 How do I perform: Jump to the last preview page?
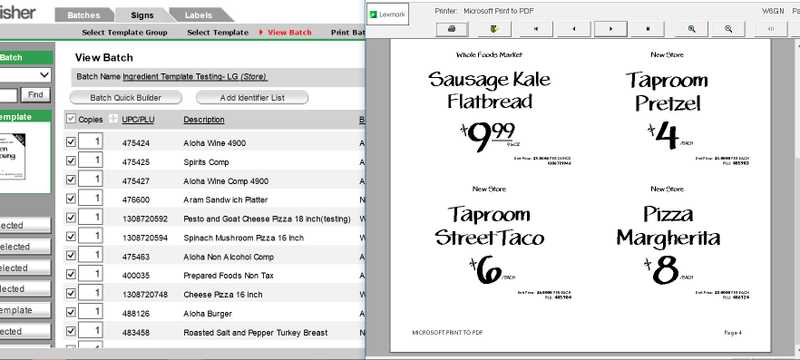[647, 29]
